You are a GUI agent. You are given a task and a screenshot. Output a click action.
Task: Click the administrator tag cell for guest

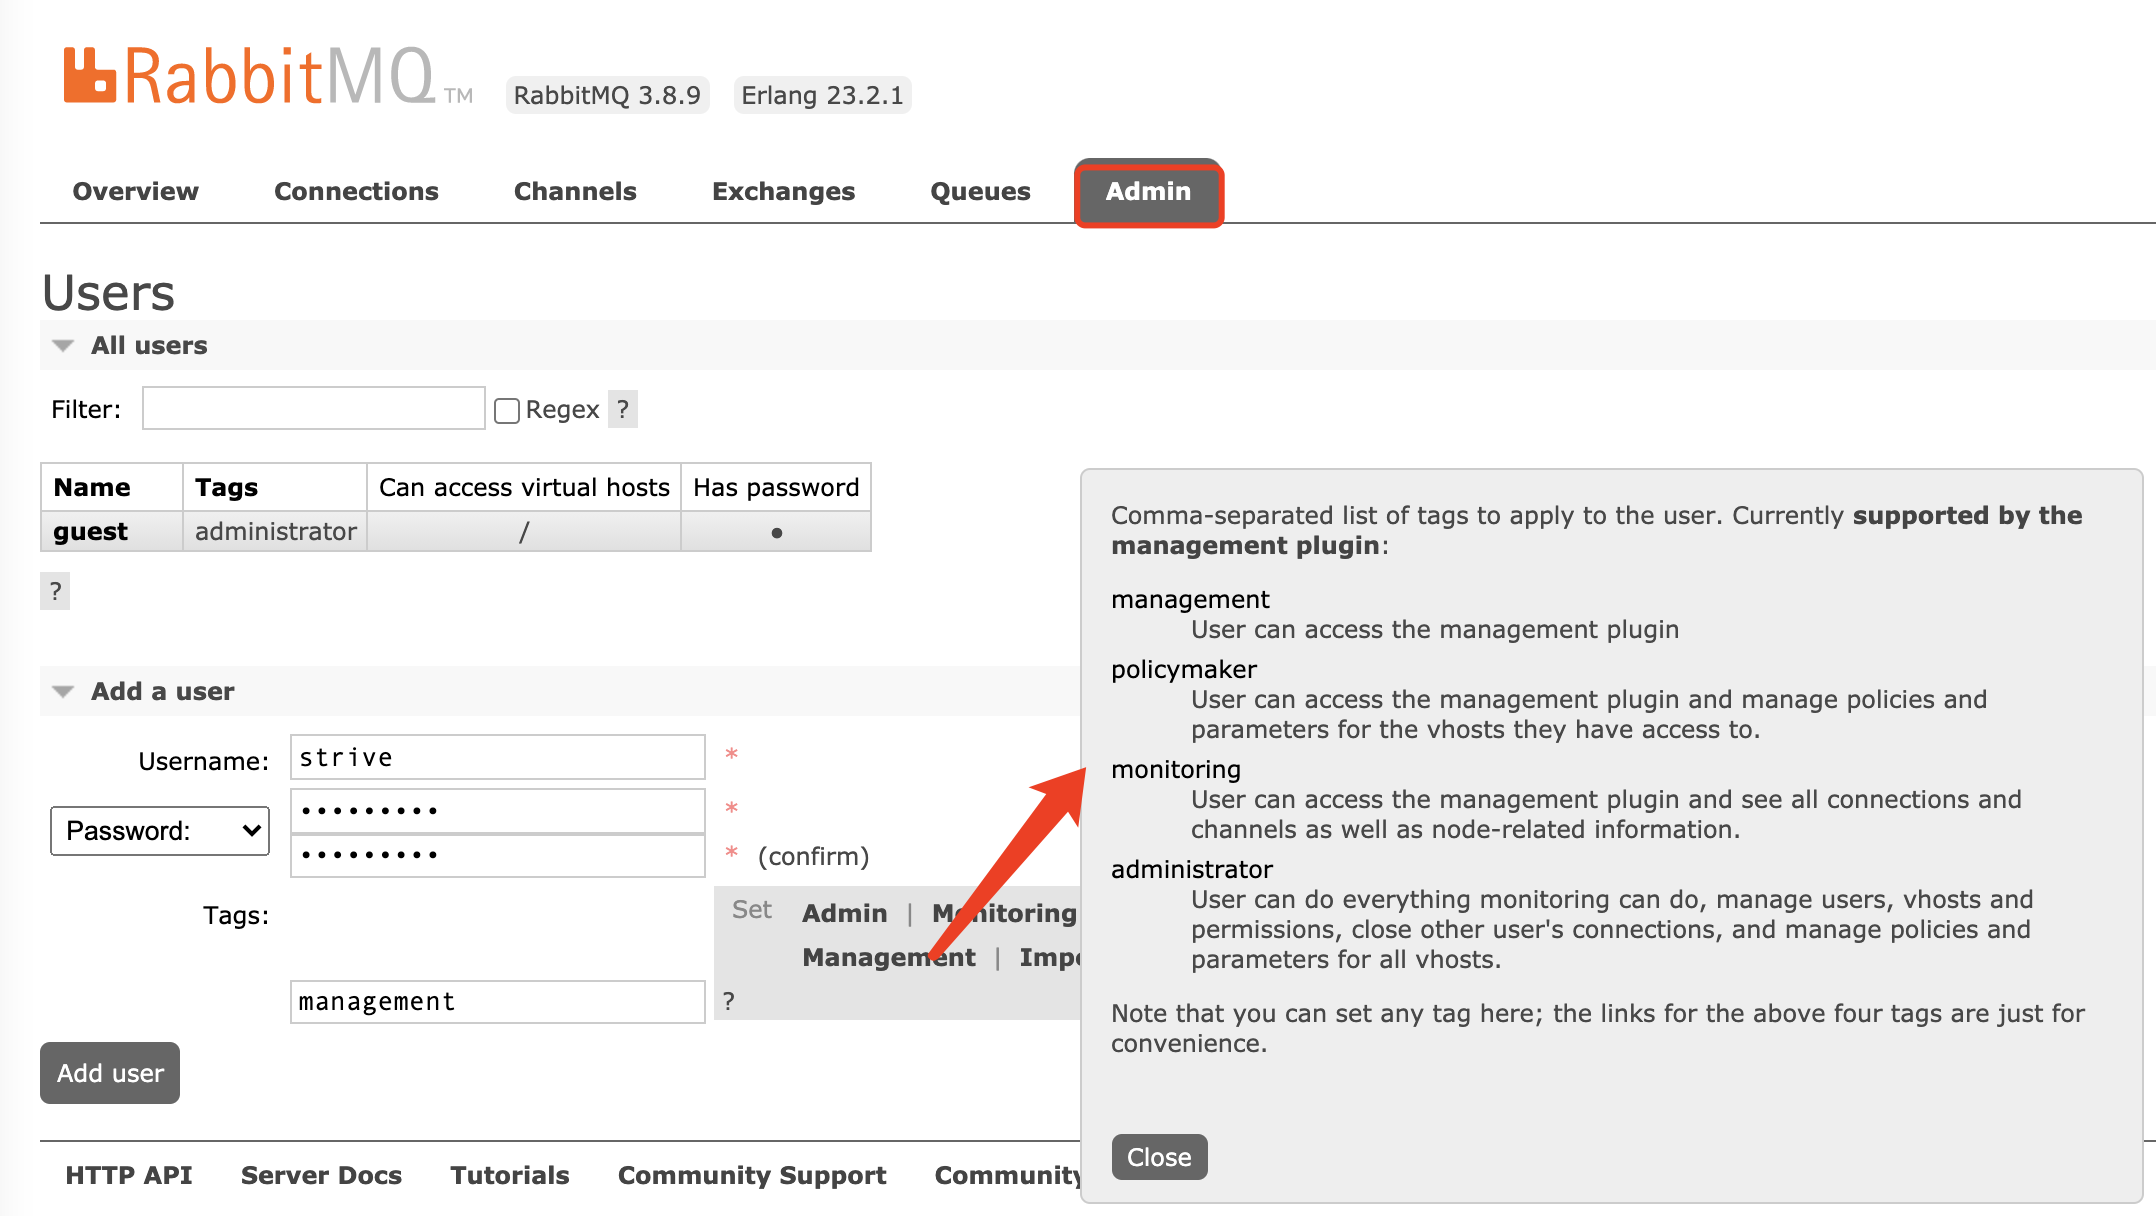(275, 531)
